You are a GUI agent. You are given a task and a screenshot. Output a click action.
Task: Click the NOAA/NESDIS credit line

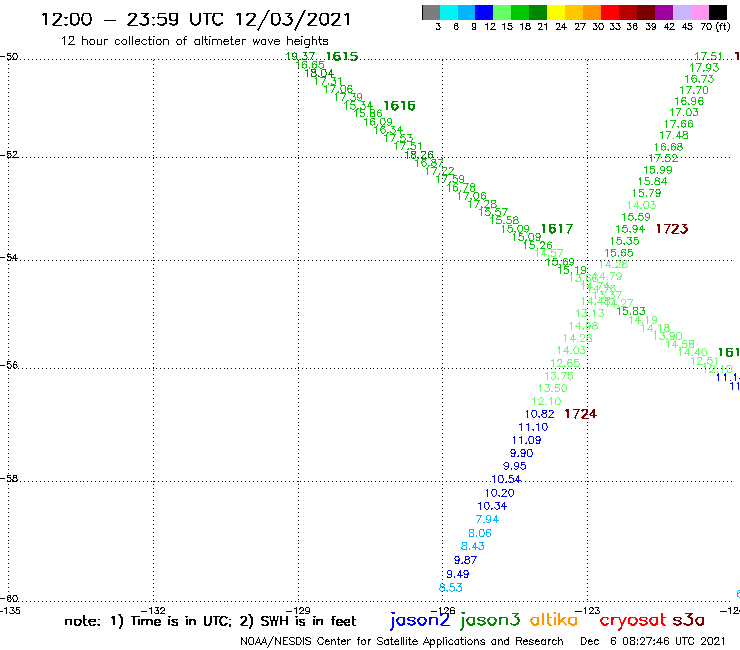coord(402,641)
